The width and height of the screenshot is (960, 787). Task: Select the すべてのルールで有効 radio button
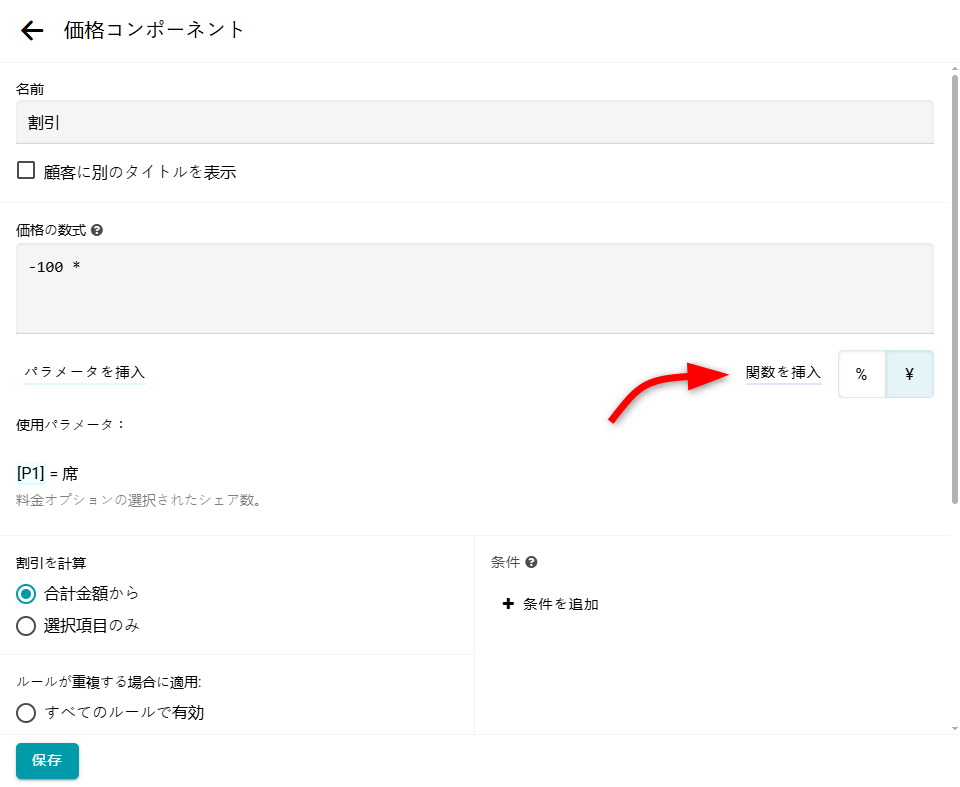pyautogui.click(x=26, y=713)
